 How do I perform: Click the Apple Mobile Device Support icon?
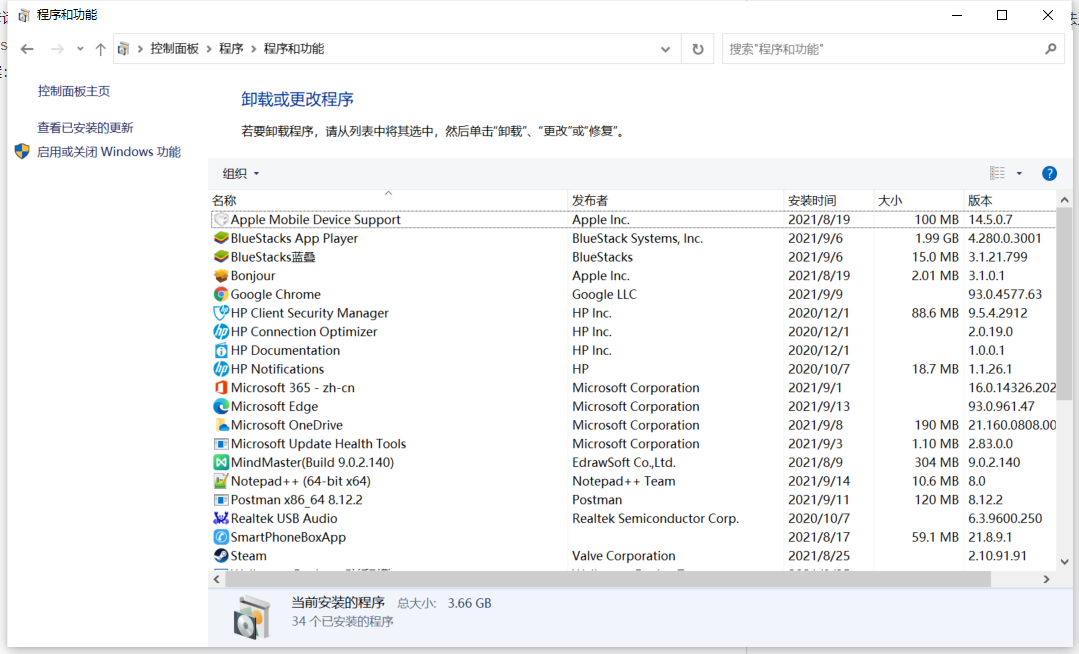[221, 220]
